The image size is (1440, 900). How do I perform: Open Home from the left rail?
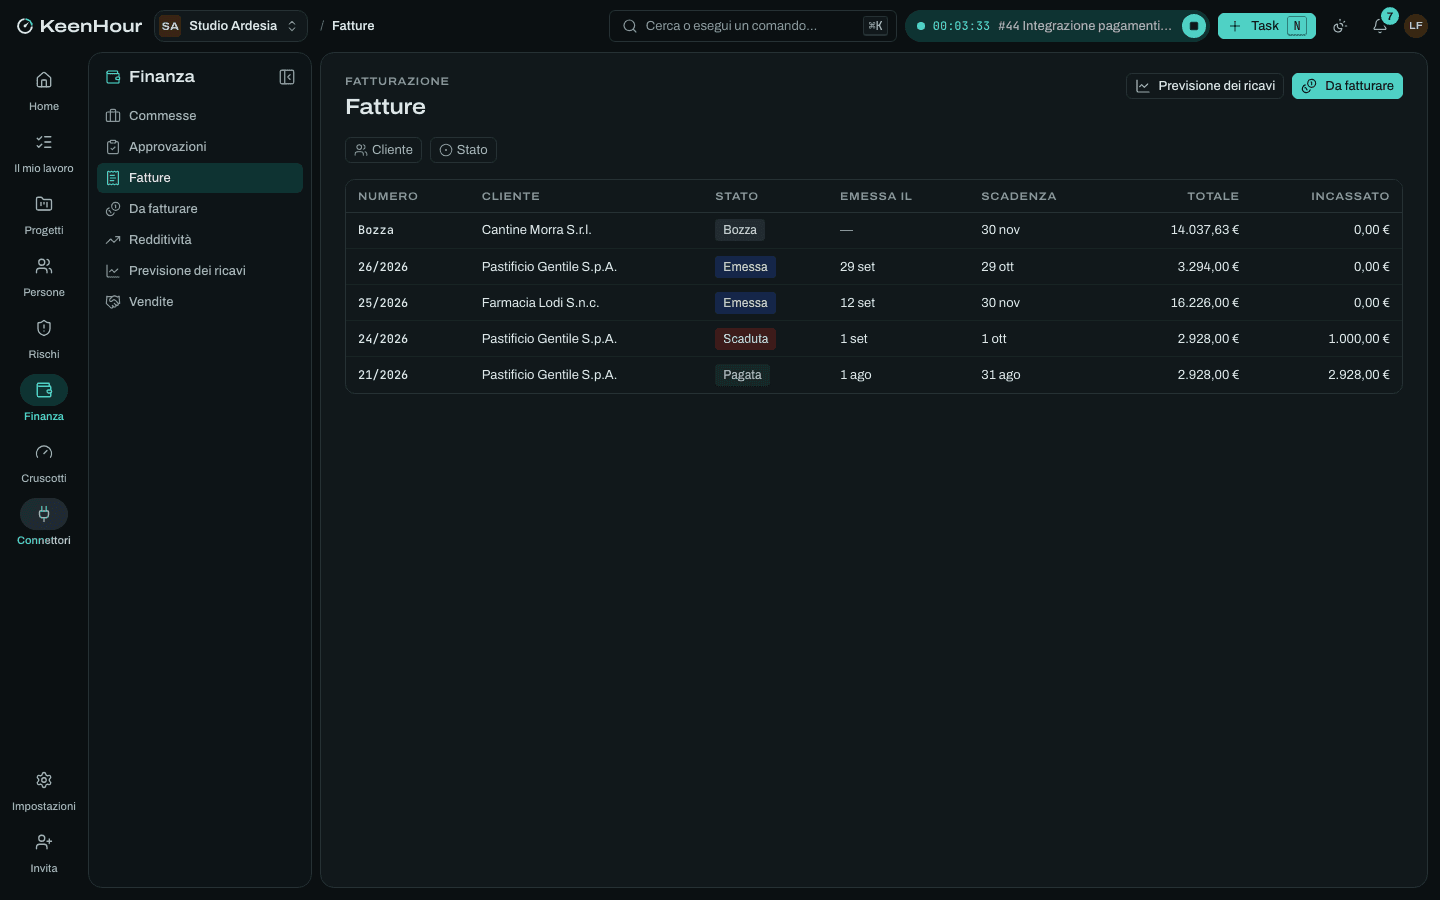pos(44,90)
